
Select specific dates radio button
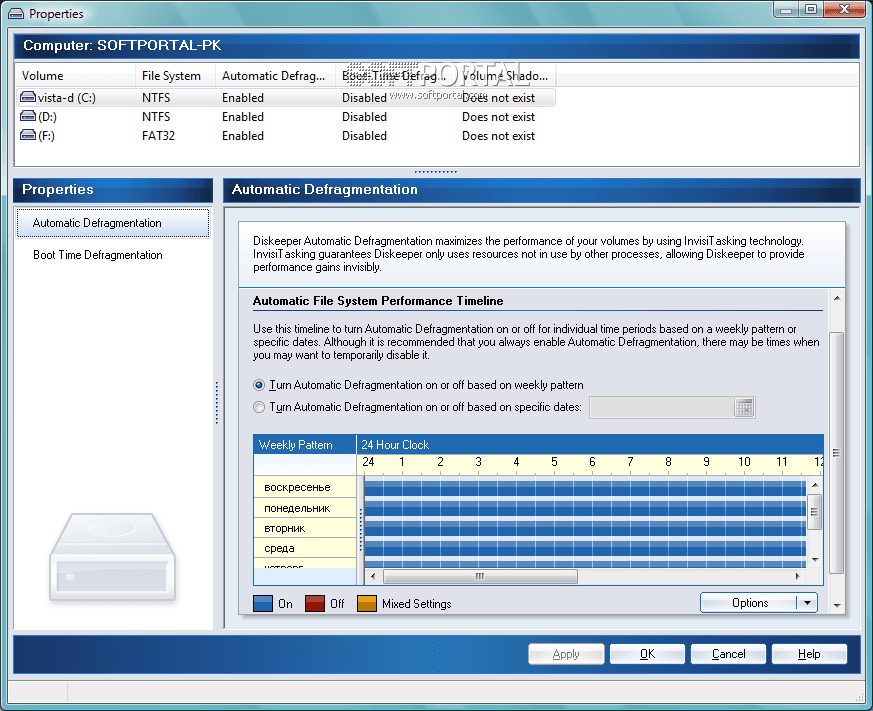(260, 407)
